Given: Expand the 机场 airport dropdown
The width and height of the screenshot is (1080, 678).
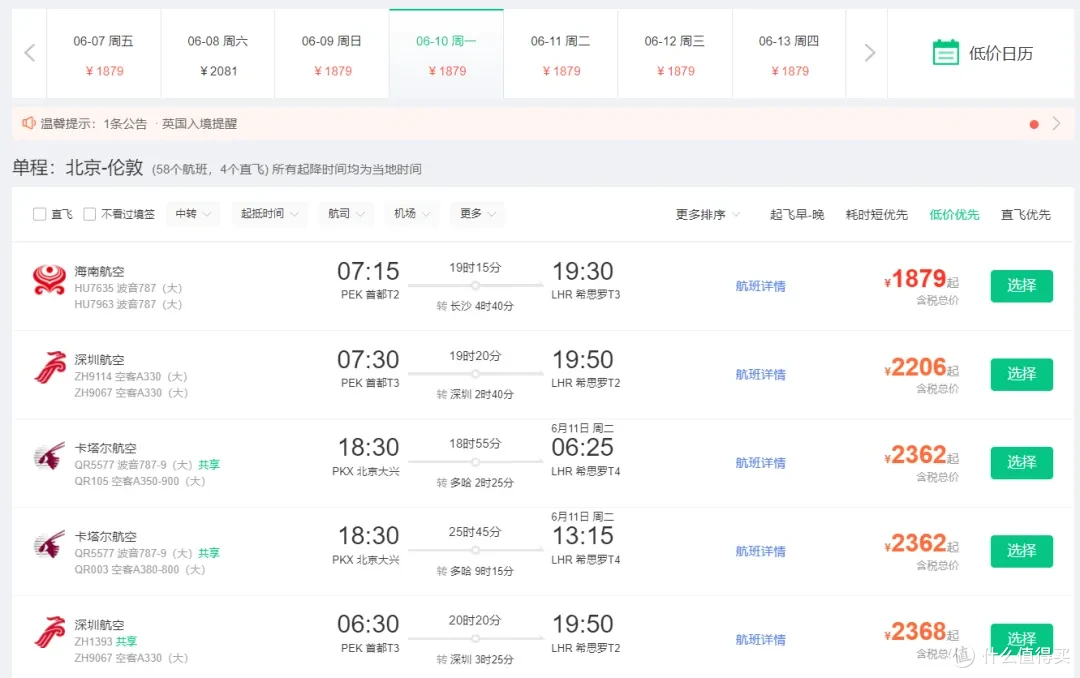Looking at the screenshot, I should [x=411, y=214].
